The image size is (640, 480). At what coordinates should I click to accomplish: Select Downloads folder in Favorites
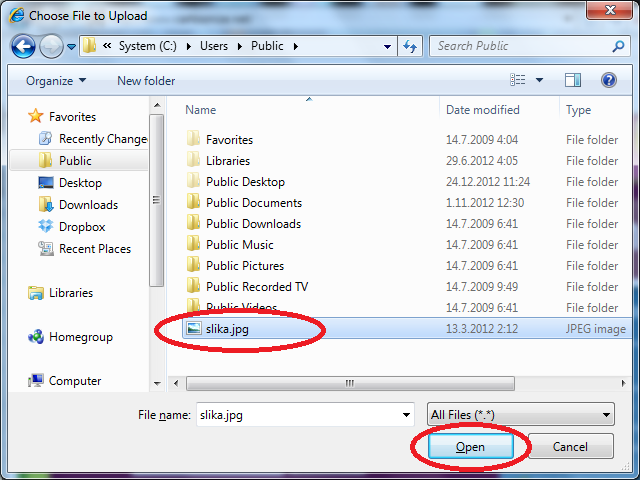click(x=88, y=205)
